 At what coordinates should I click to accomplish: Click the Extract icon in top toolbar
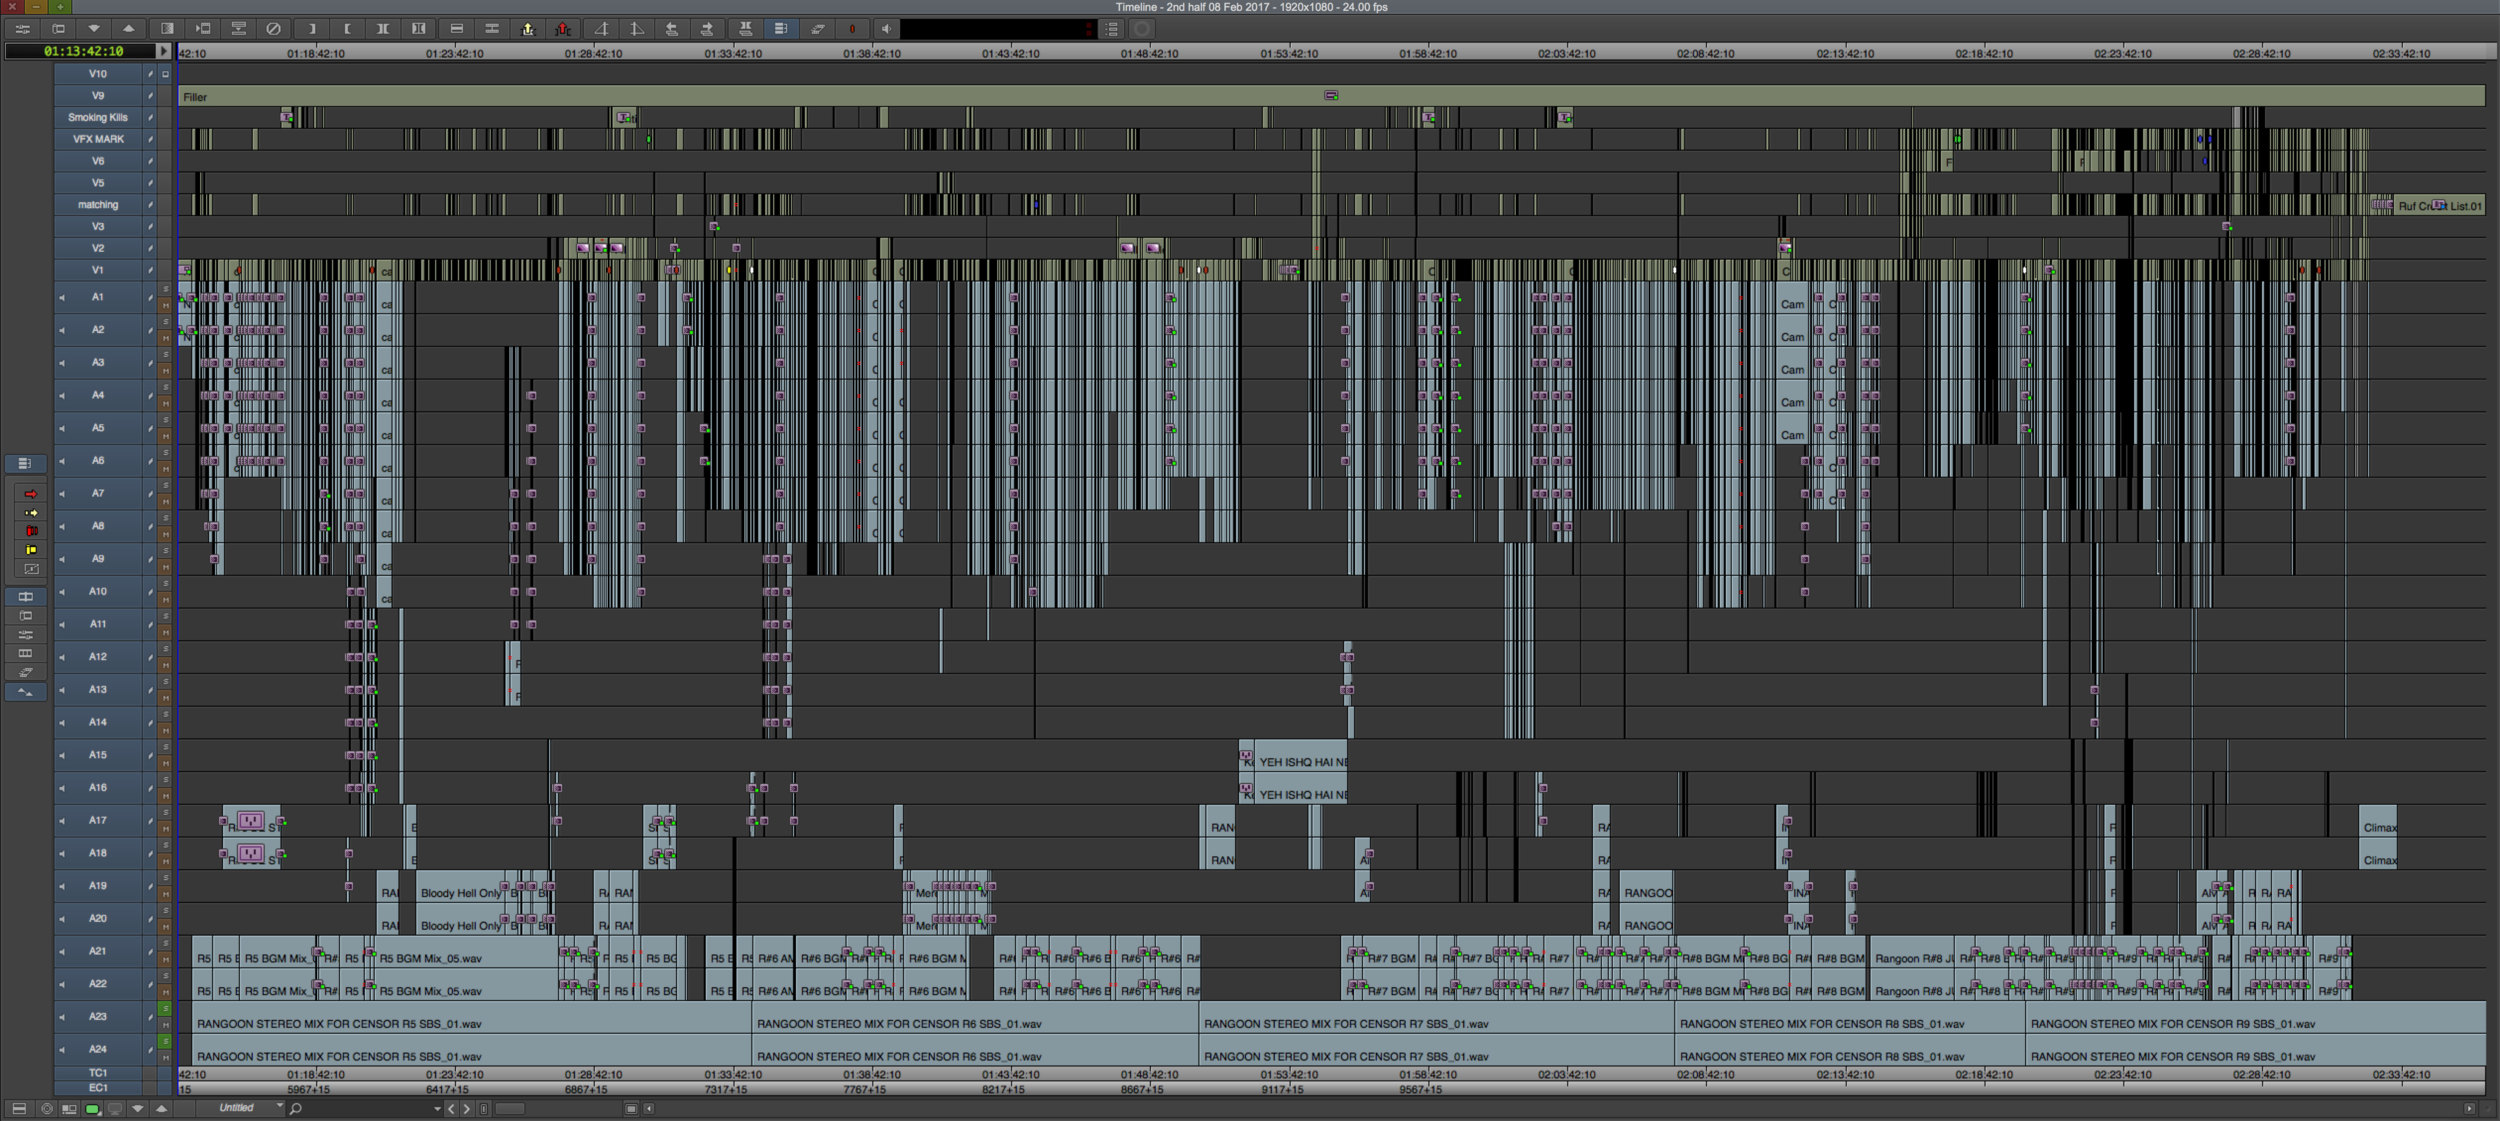(x=491, y=29)
